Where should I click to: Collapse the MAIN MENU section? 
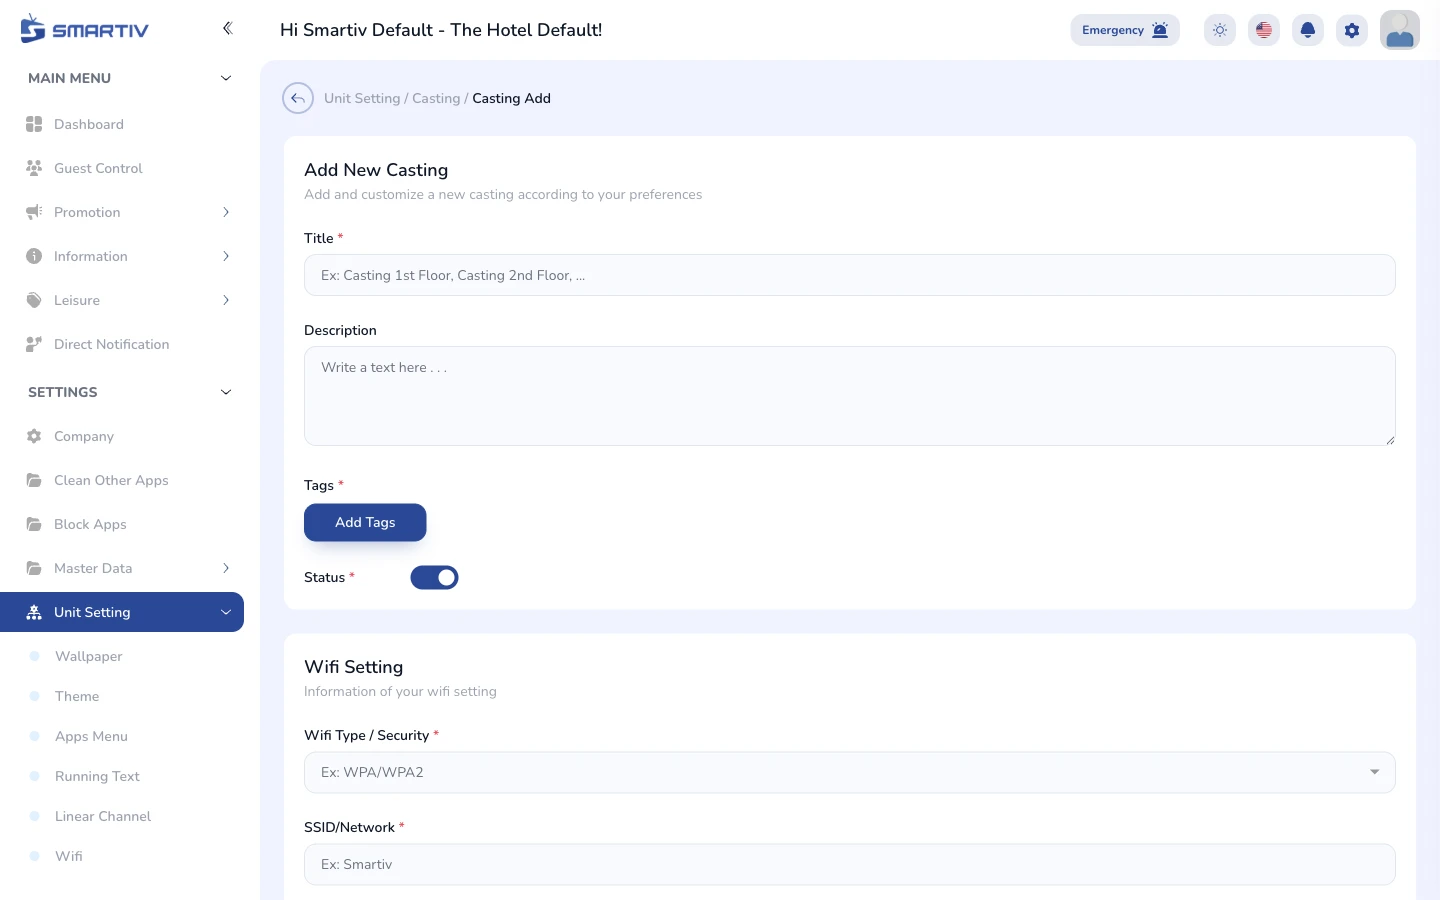[x=226, y=78]
